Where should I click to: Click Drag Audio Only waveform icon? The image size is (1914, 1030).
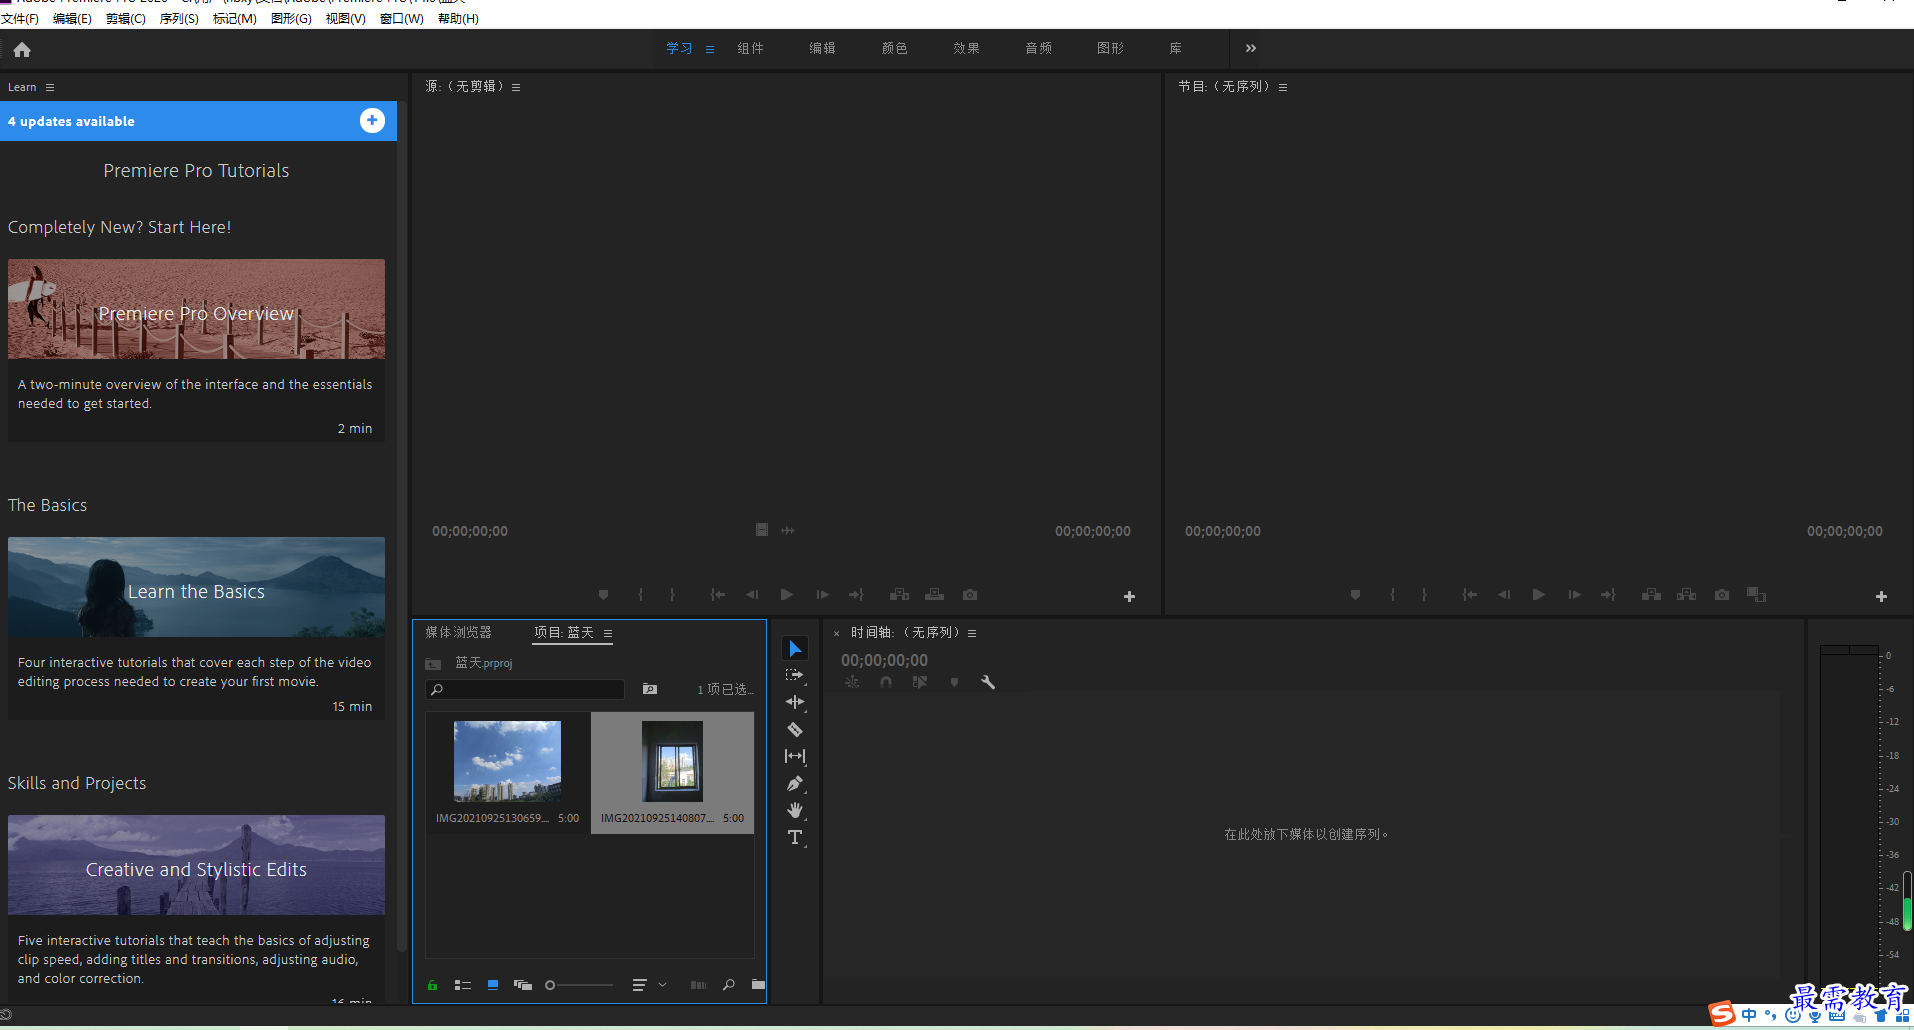click(788, 530)
